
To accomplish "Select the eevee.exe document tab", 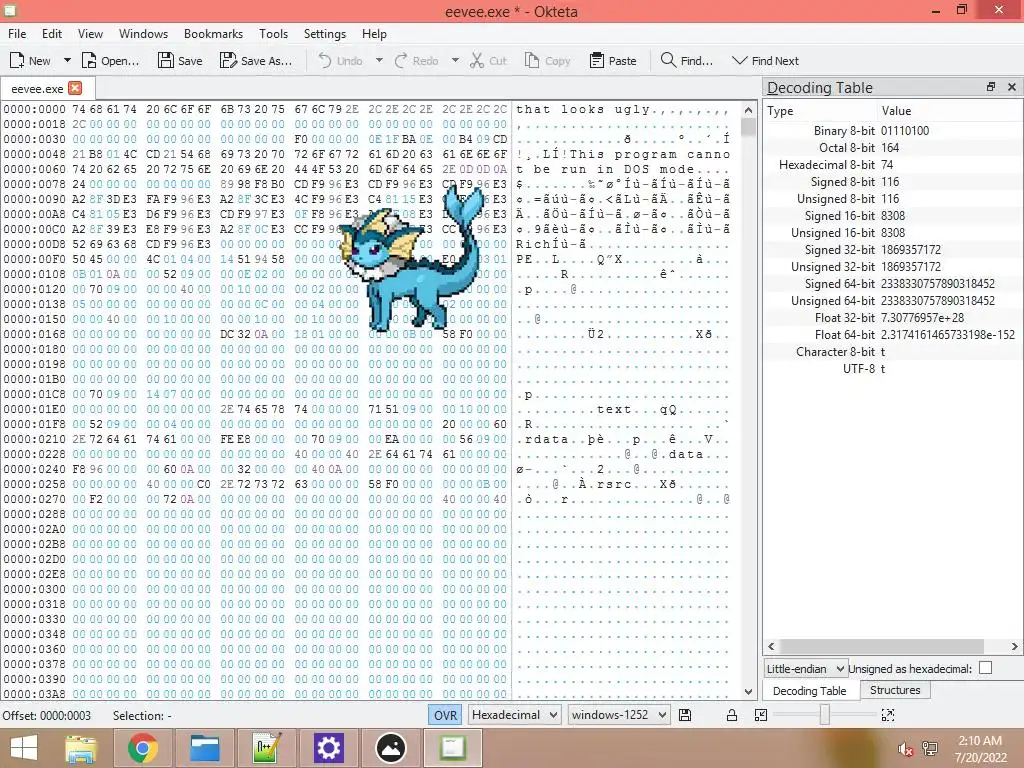I will point(37,89).
